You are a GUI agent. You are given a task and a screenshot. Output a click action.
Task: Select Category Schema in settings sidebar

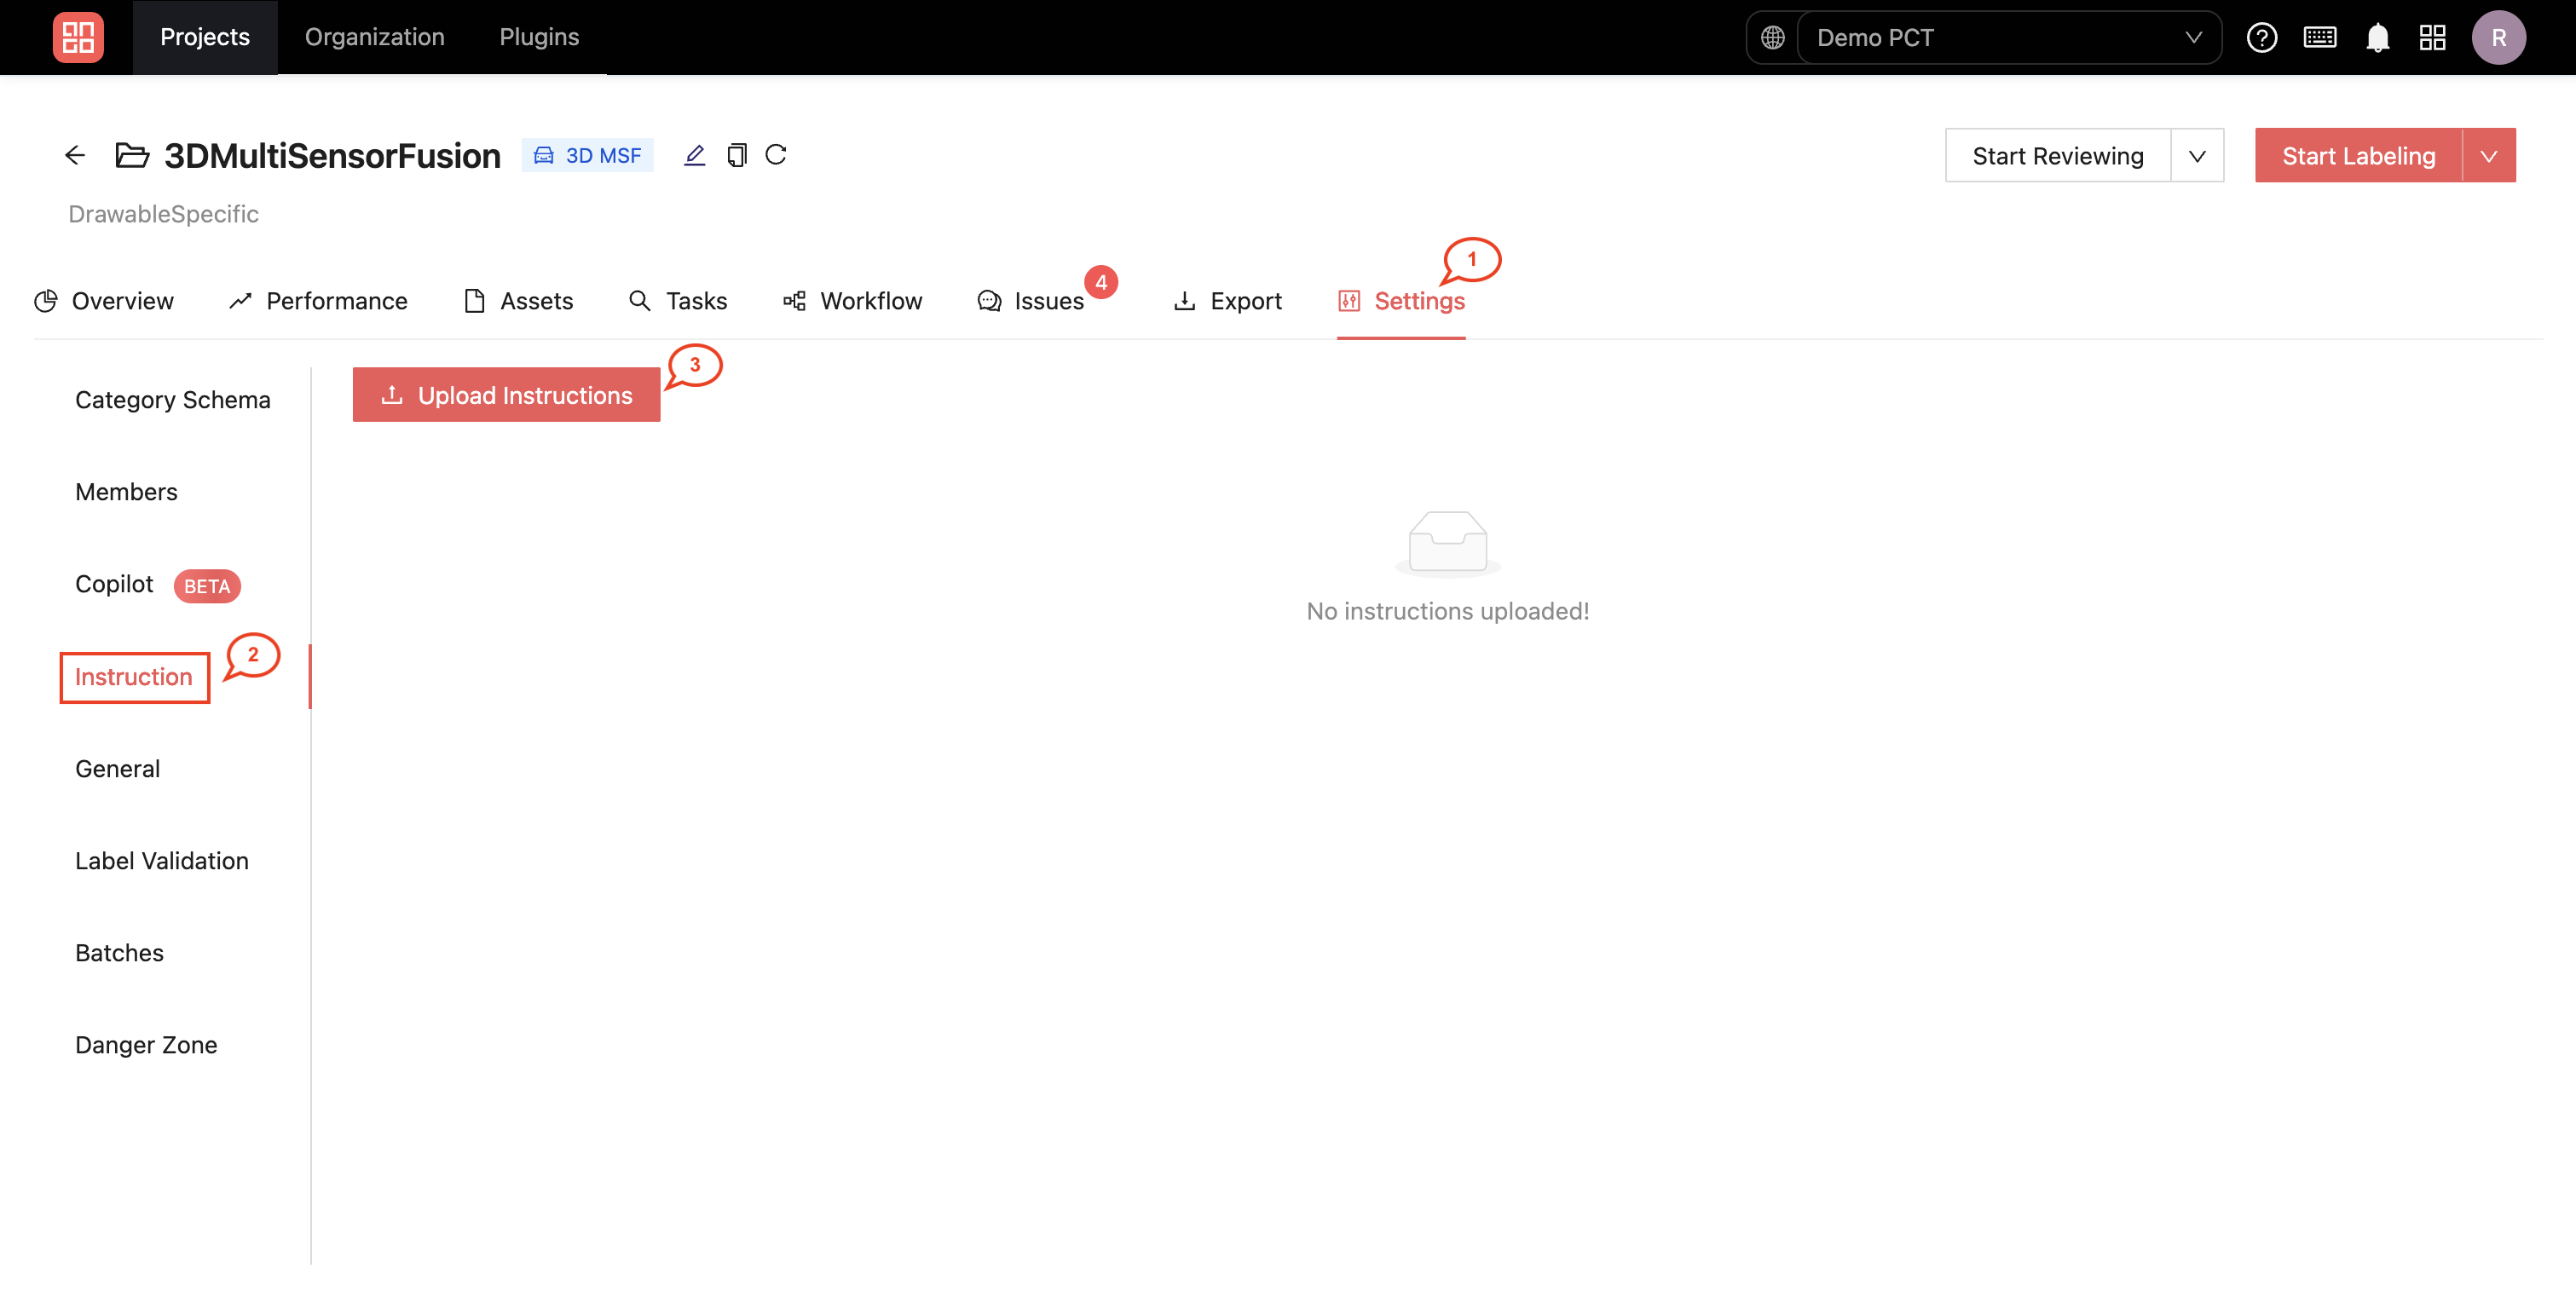tap(173, 400)
